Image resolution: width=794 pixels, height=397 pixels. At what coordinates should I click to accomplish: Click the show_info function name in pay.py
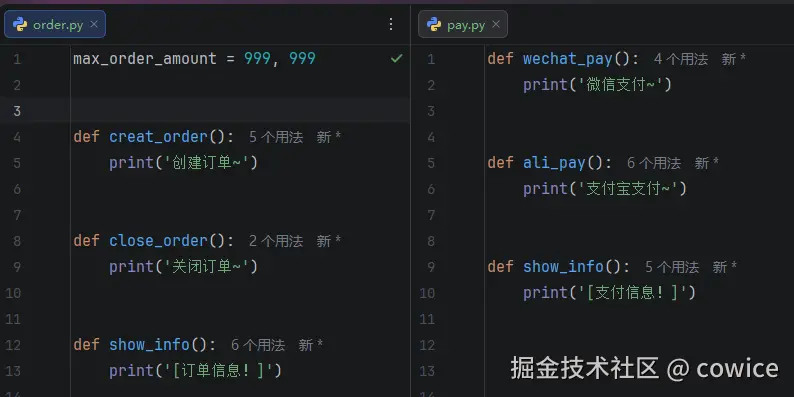(x=564, y=267)
